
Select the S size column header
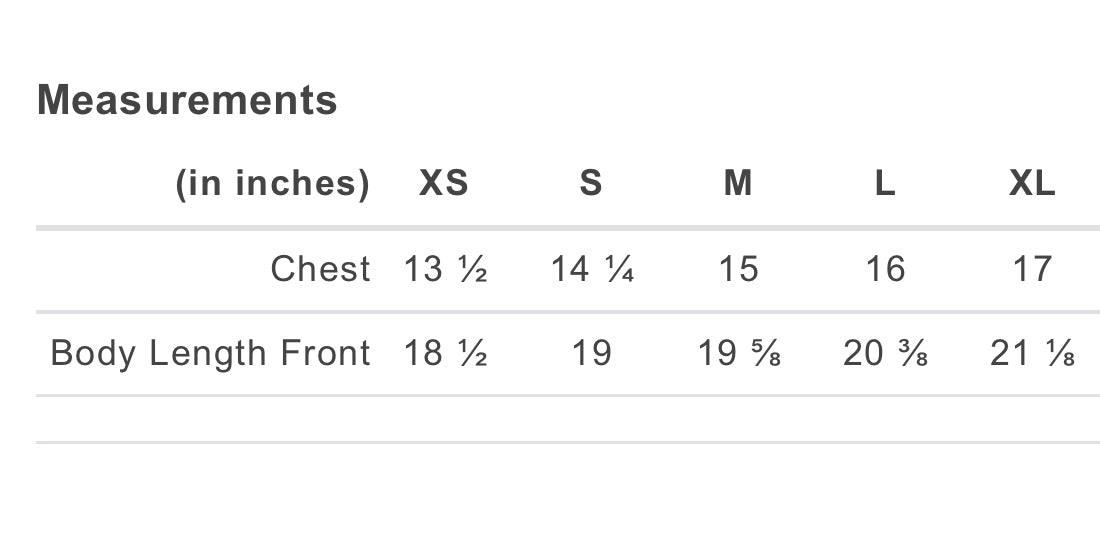(x=591, y=184)
